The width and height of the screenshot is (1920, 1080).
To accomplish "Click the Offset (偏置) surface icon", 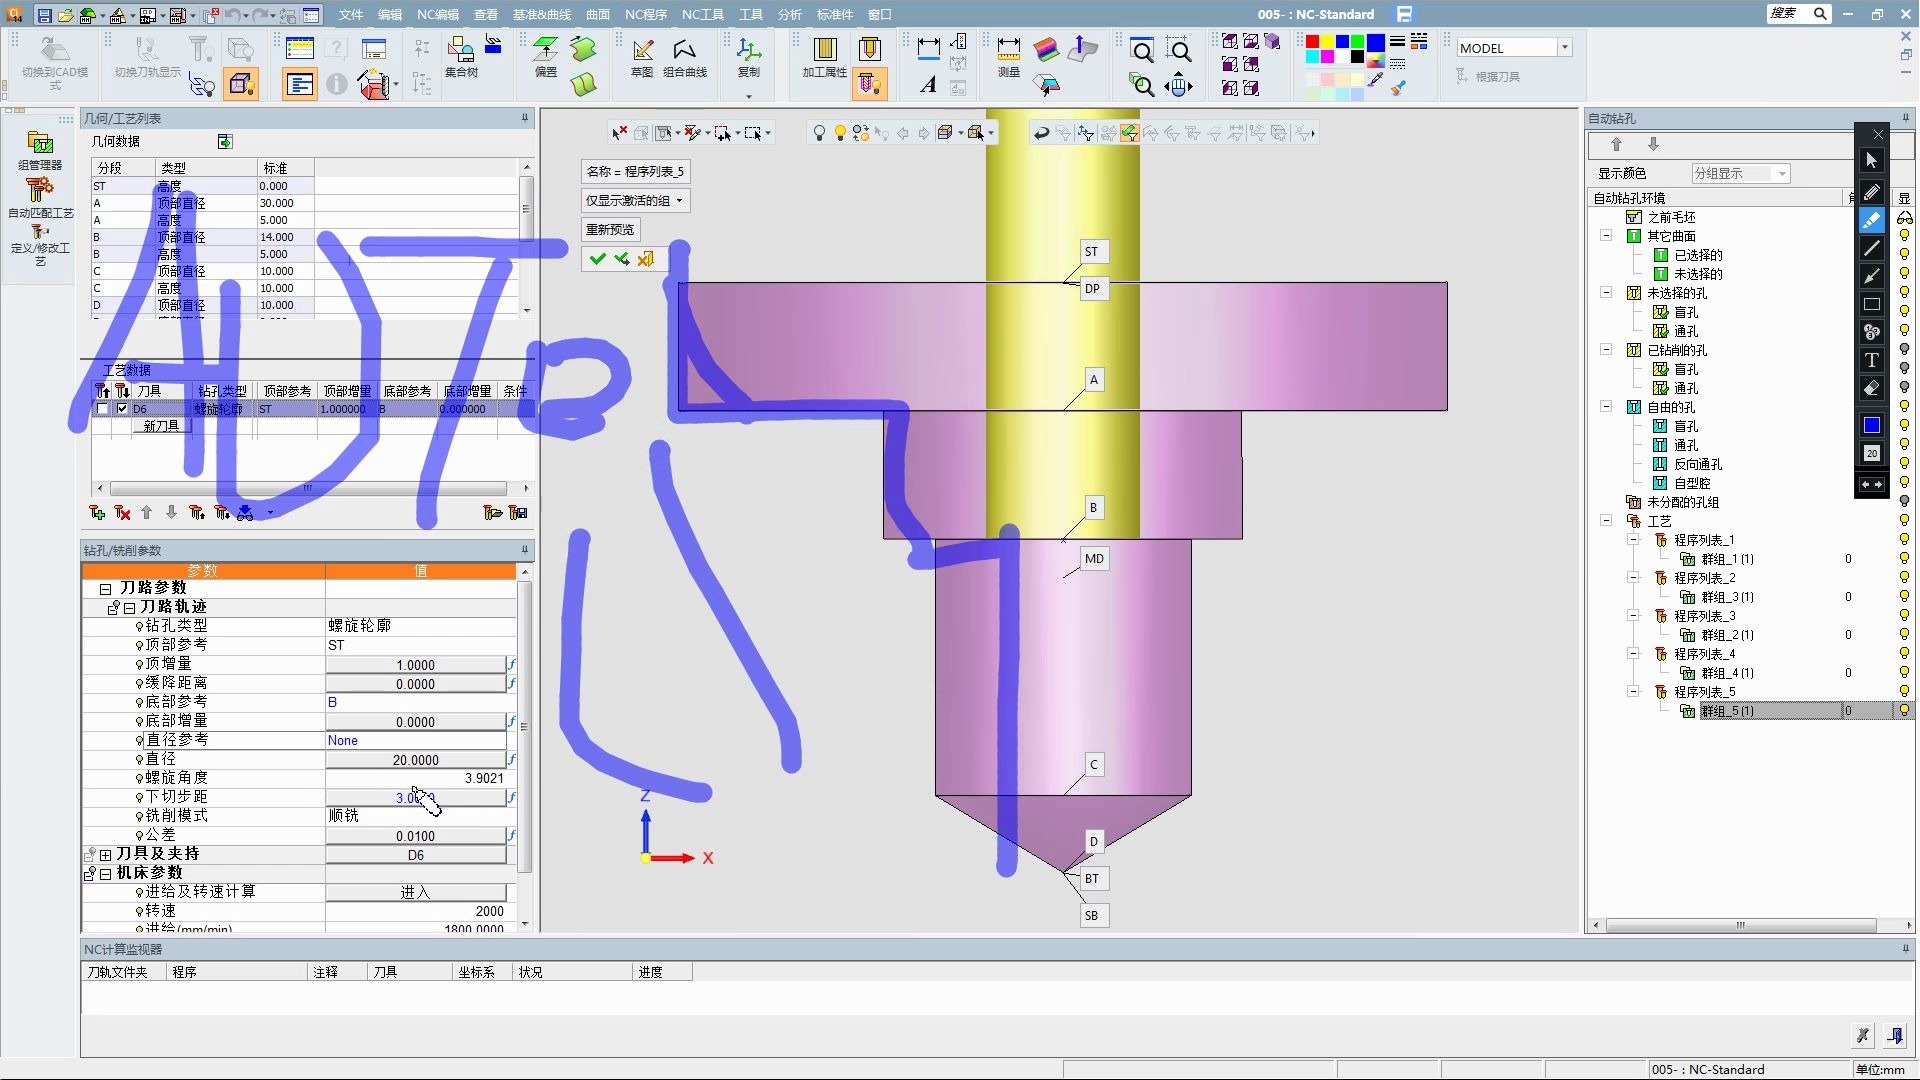I will tap(546, 50).
